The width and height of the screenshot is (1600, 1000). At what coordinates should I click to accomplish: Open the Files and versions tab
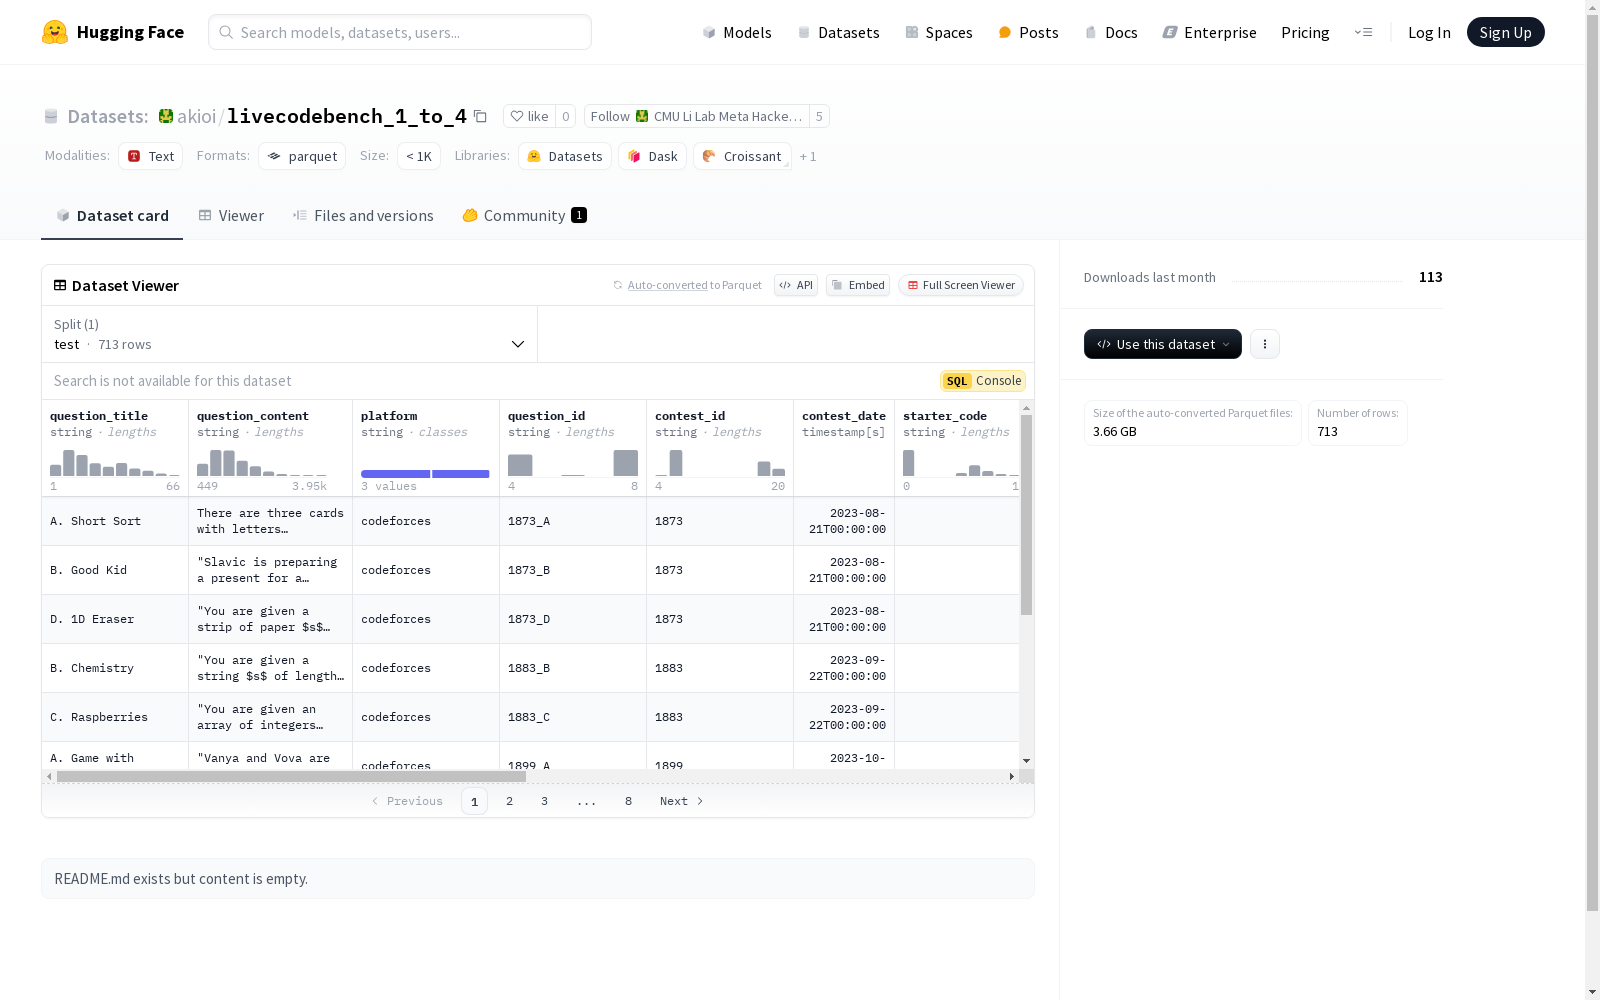click(x=363, y=216)
